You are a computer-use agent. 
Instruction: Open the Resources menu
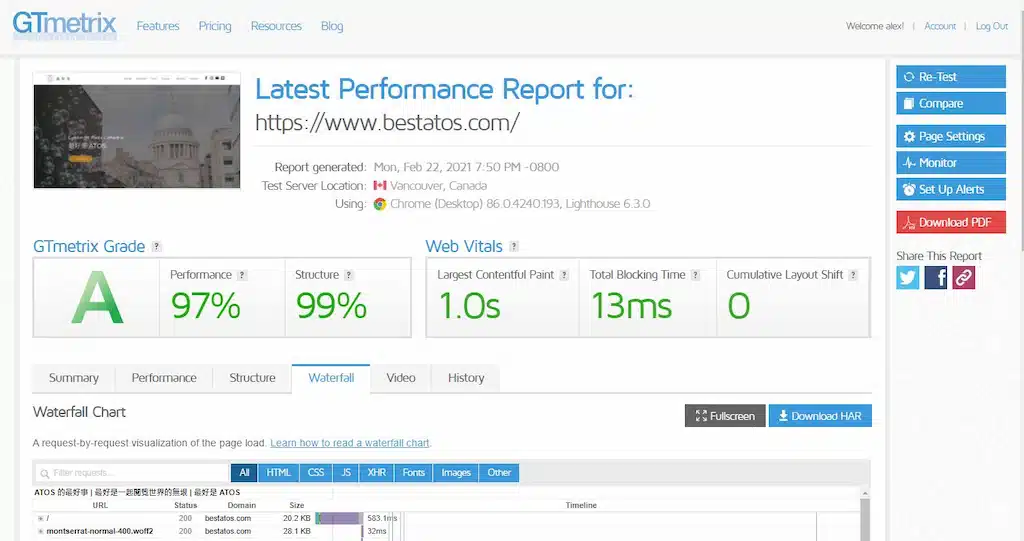(276, 26)
